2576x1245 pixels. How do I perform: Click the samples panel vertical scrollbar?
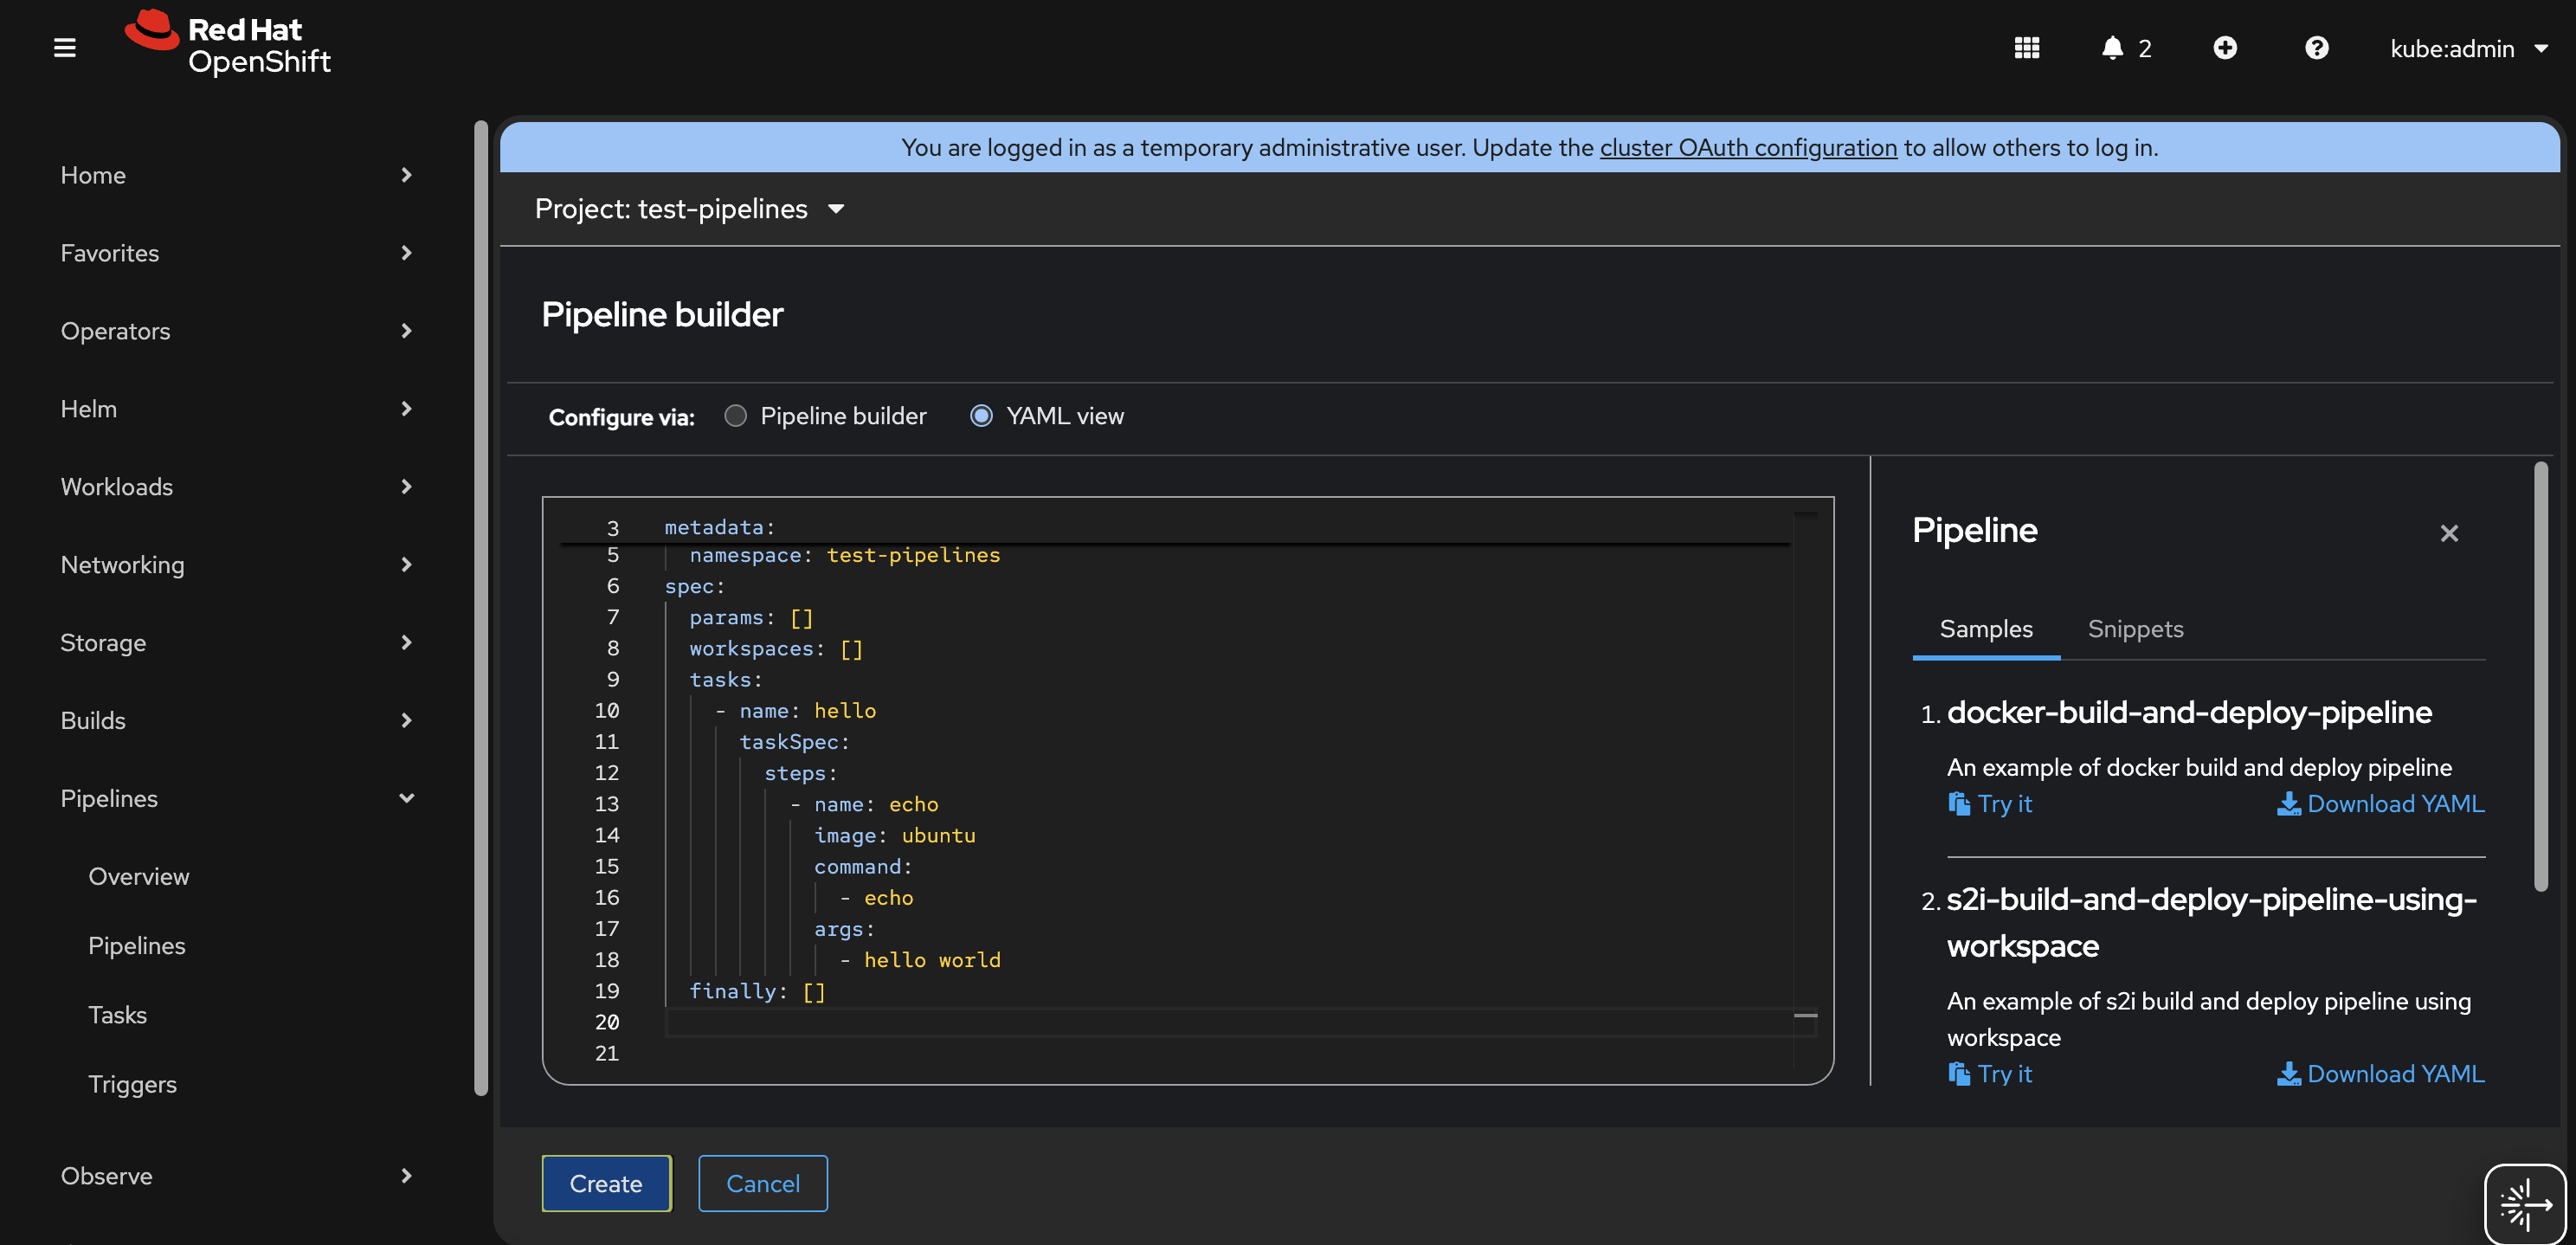[2541, 676]
